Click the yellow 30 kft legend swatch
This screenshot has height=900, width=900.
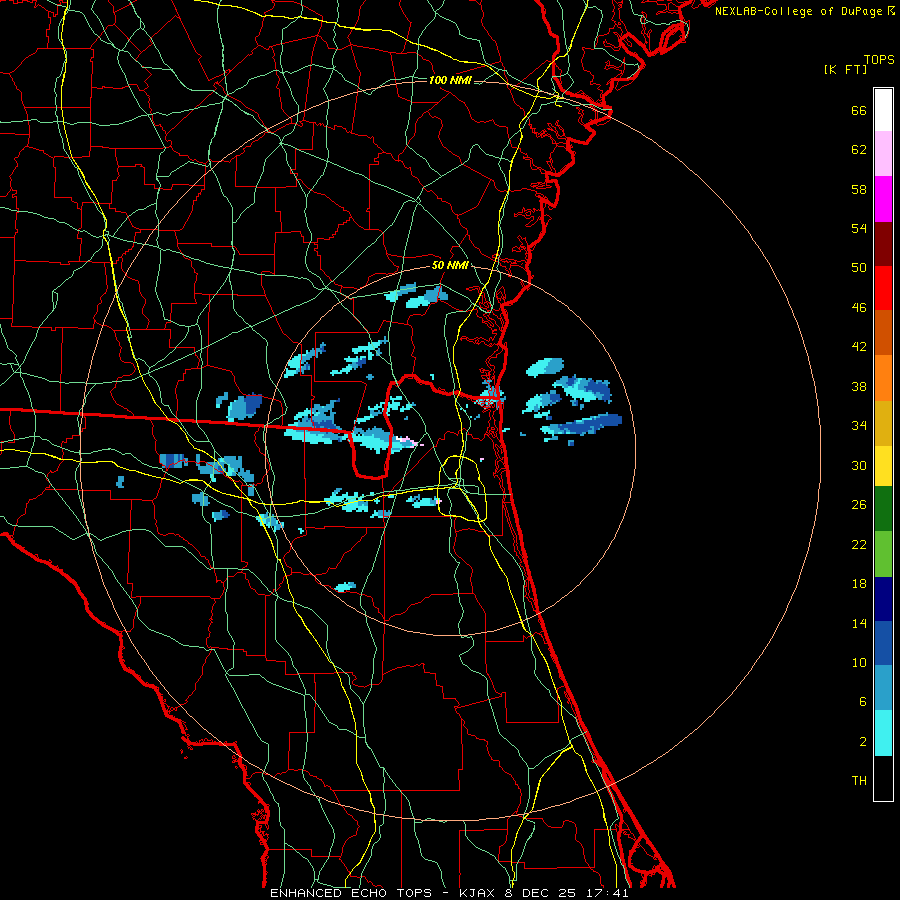(883, 466)
